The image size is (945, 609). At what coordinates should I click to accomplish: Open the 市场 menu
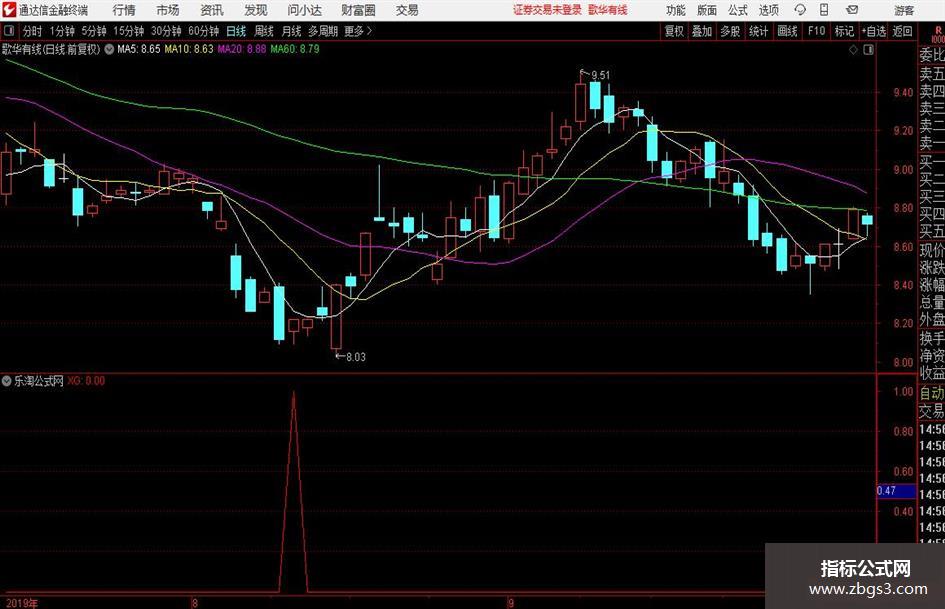point(168,10)
